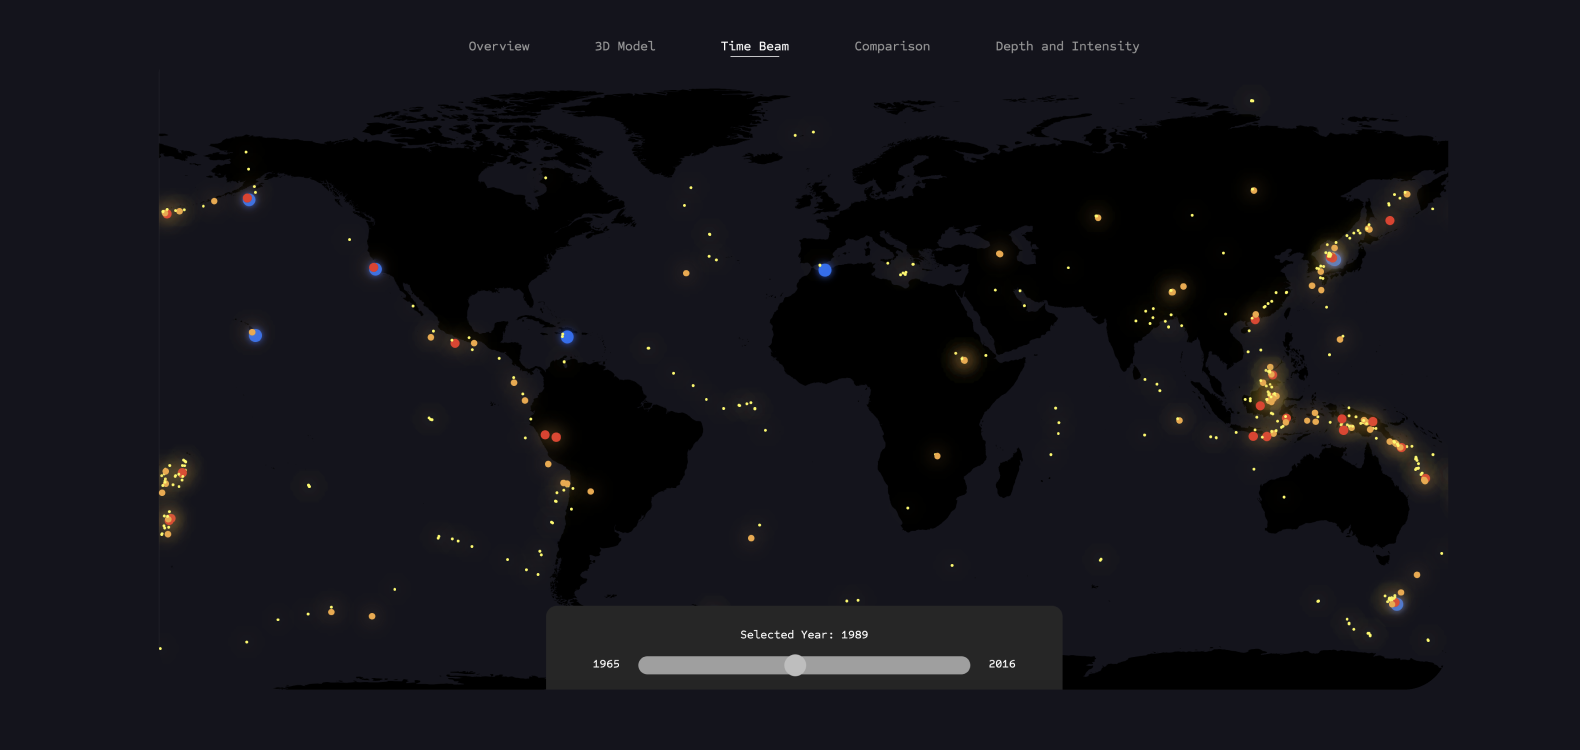Screen dimensions: 1580x750
Task: Open the Overview tab
Action: coord(499,46)
